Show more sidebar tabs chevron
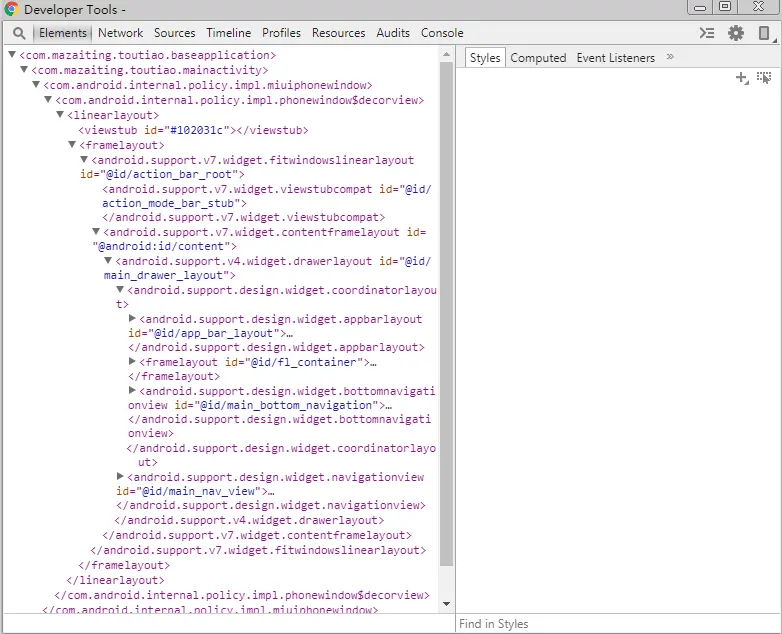This screenshot has height=634, width=782. point(670,57)
